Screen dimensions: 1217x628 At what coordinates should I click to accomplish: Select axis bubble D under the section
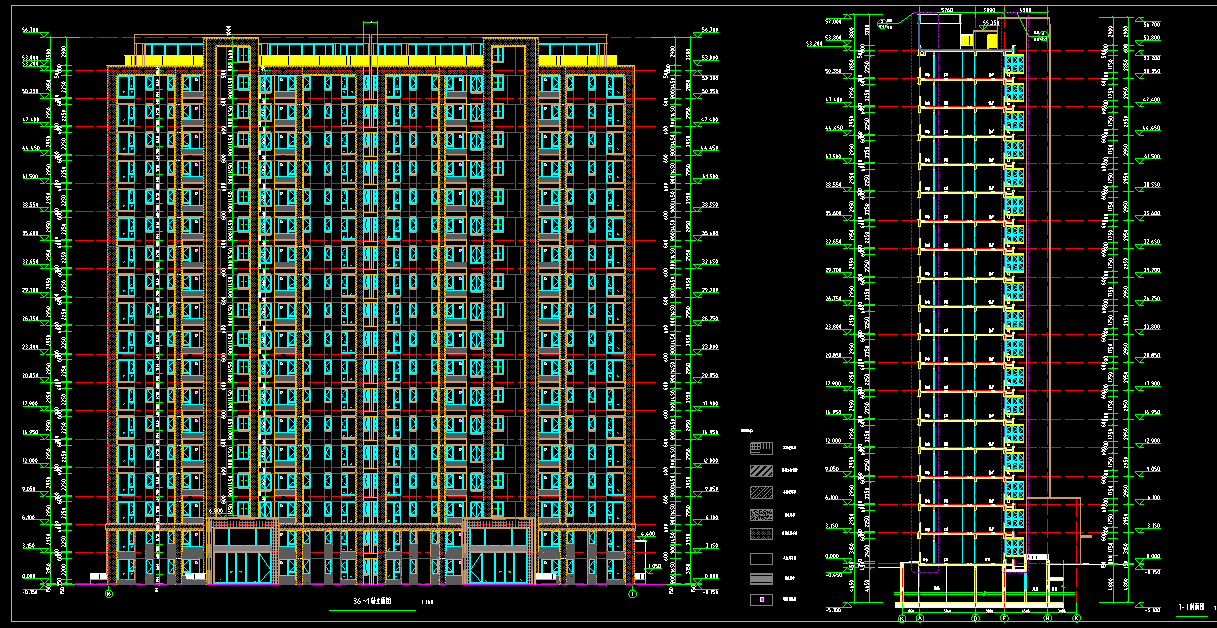(974, 619)
